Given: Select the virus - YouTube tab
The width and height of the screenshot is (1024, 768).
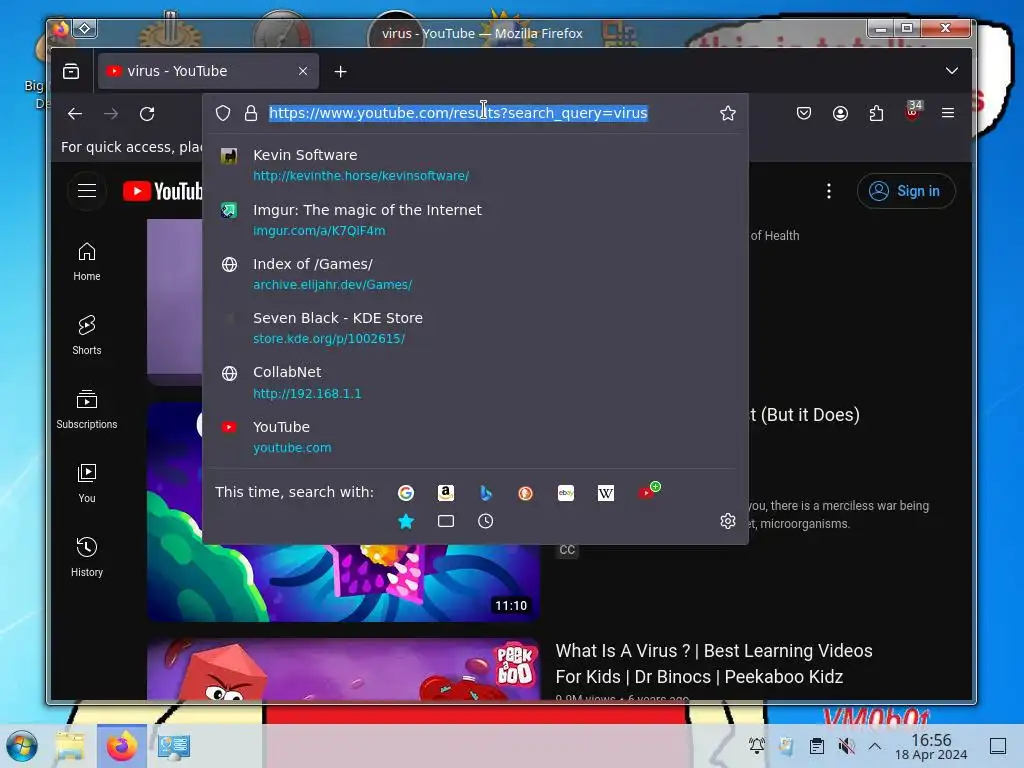Looking at the screenshot, I should pyautogui.click(x=208, y=71).
